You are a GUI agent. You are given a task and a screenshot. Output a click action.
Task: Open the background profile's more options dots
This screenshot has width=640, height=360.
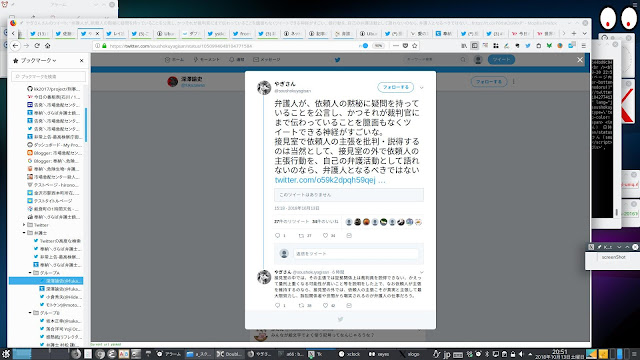pyautogui.click(x=513, y=82)
